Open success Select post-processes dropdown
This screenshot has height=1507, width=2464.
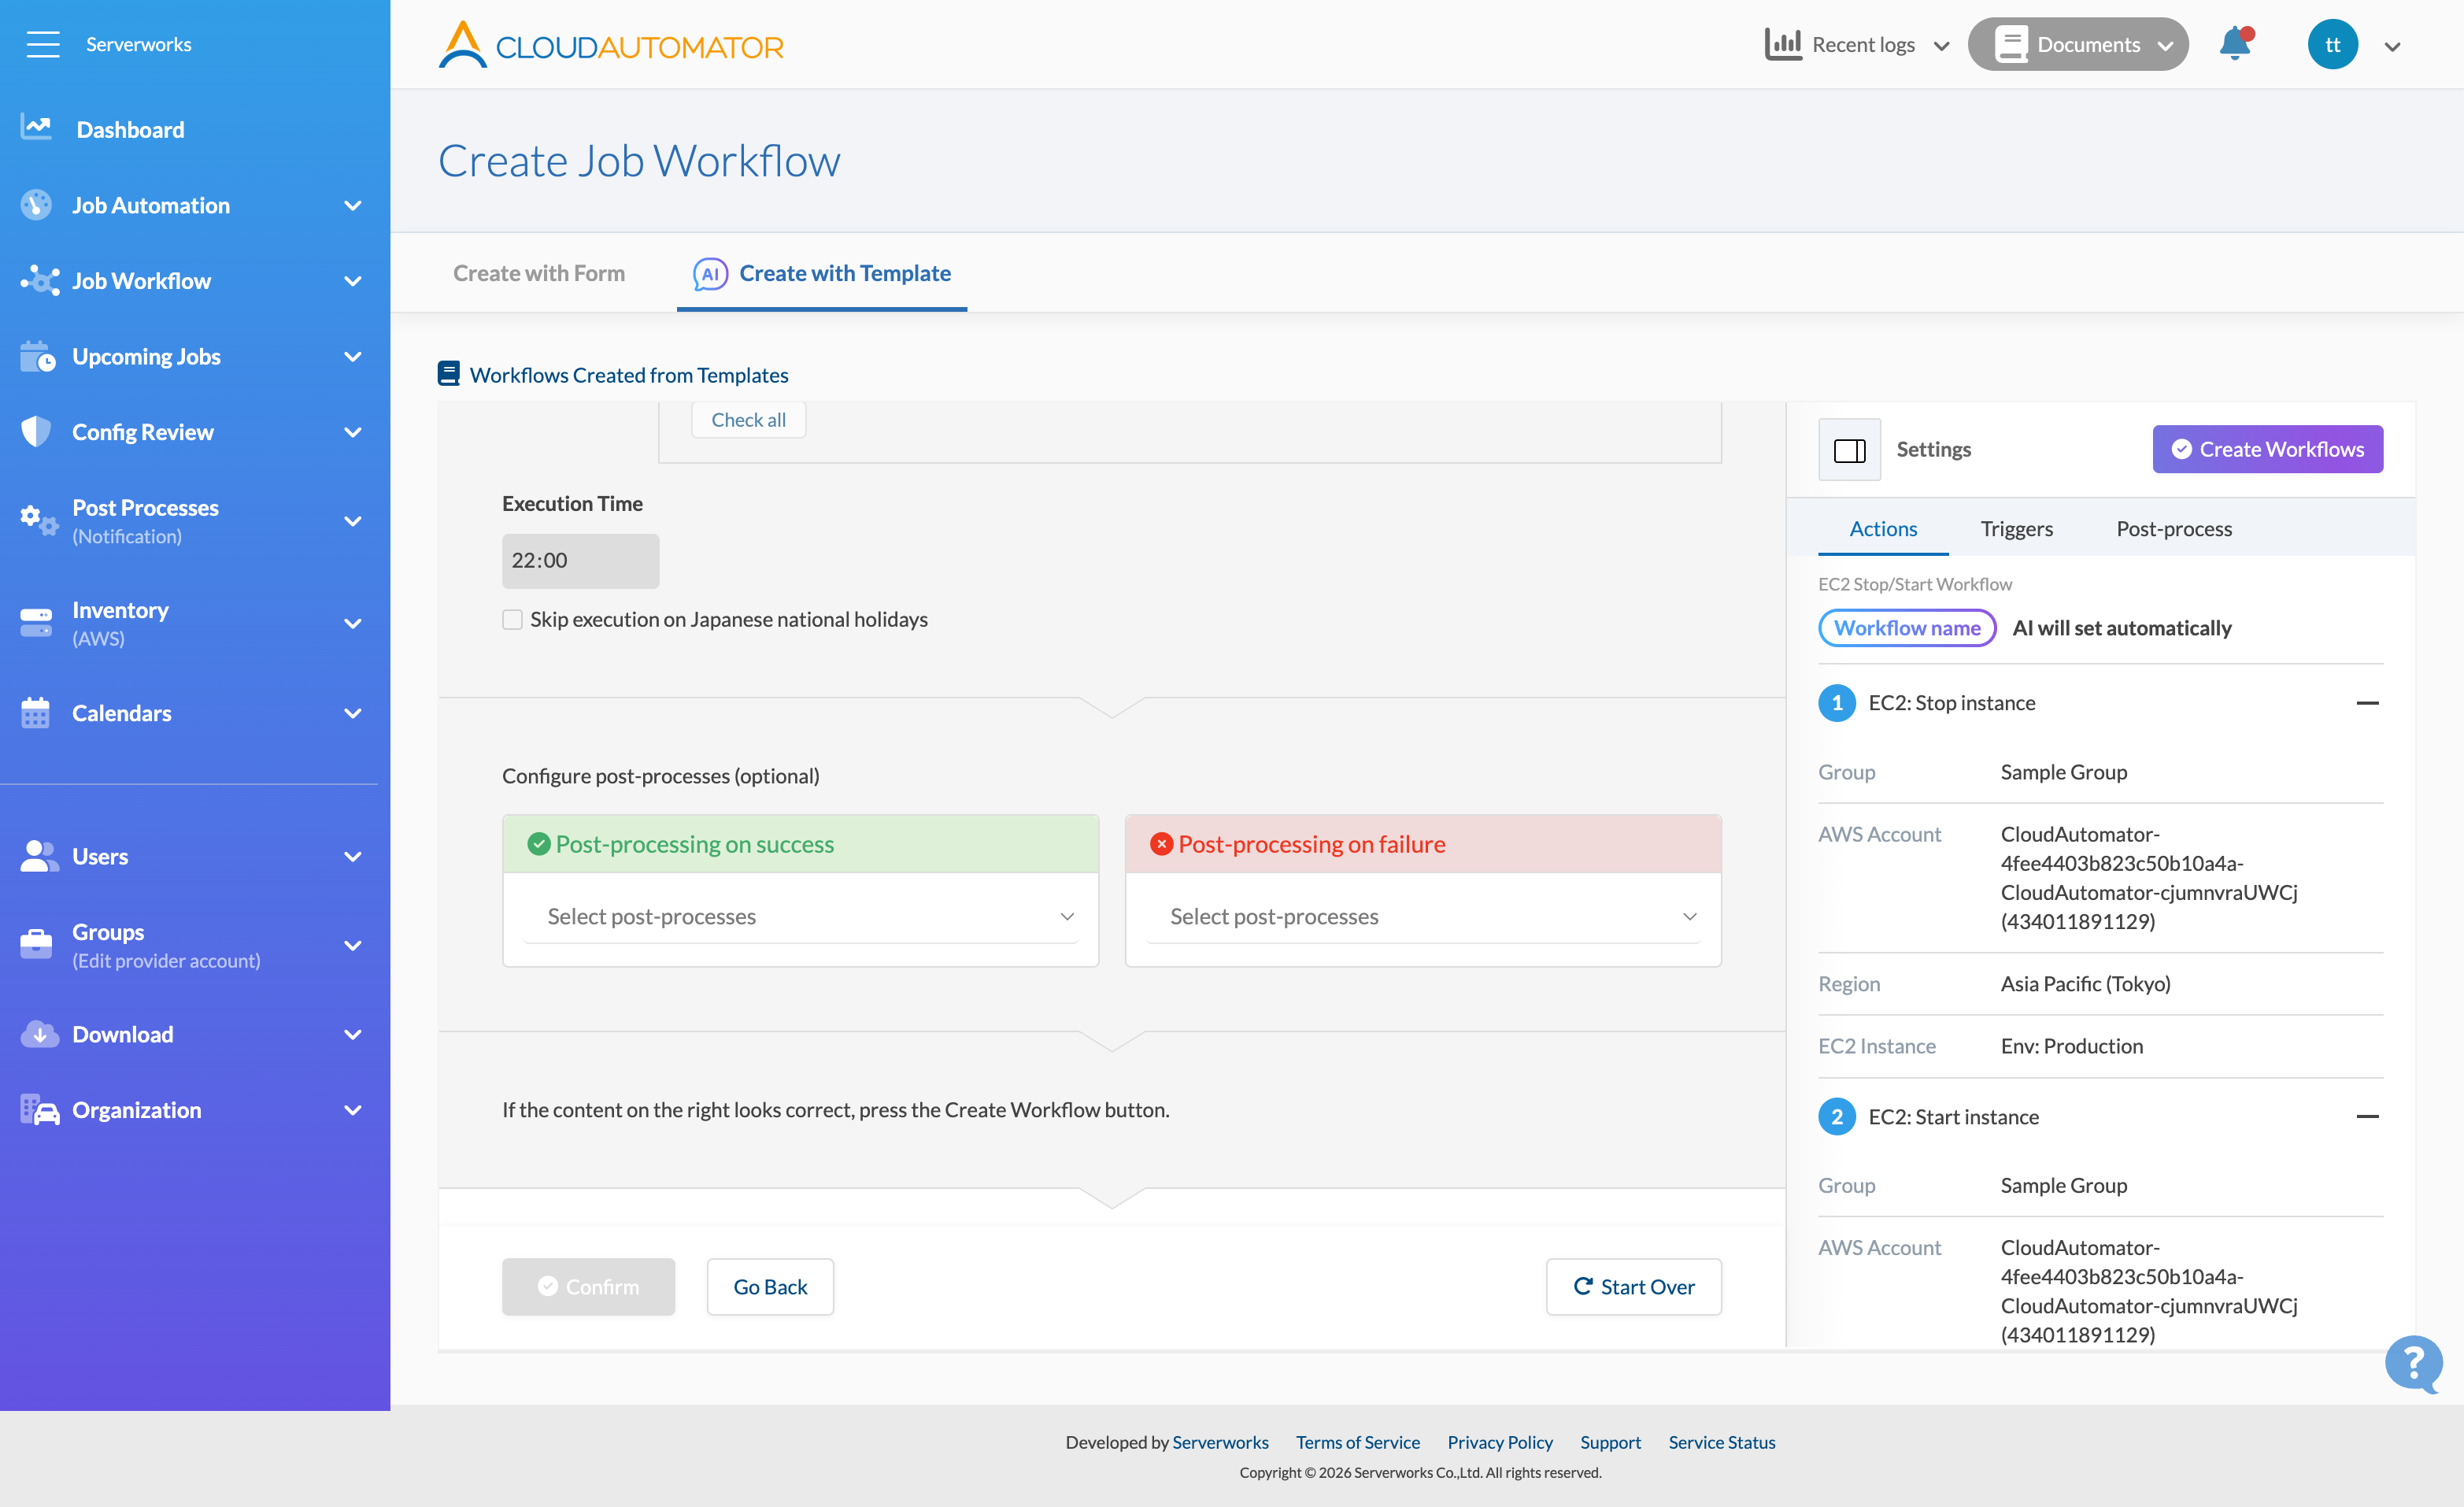pyautogui.click(x=801, y=917)
